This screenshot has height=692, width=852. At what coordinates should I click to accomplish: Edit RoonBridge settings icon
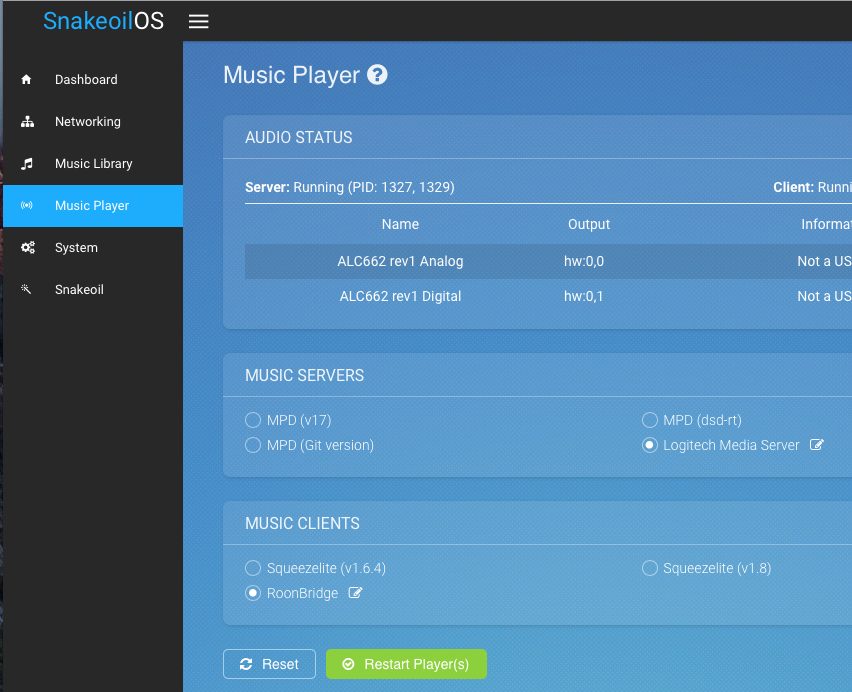pyautogui.click(x=355, y=593)
